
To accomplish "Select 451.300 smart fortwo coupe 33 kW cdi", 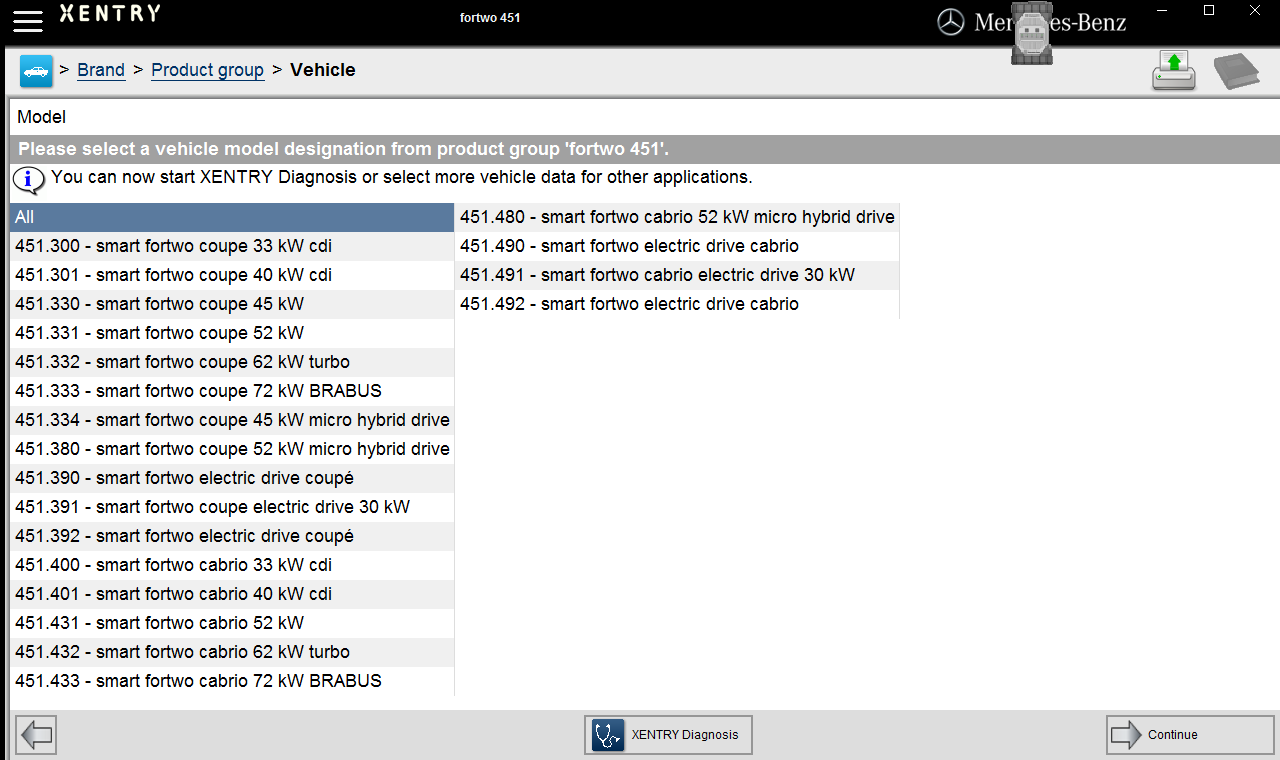I will click(232, 246).
